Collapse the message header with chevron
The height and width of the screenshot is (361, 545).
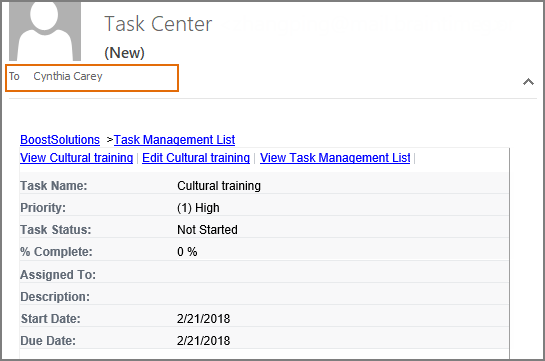[528, 82]
